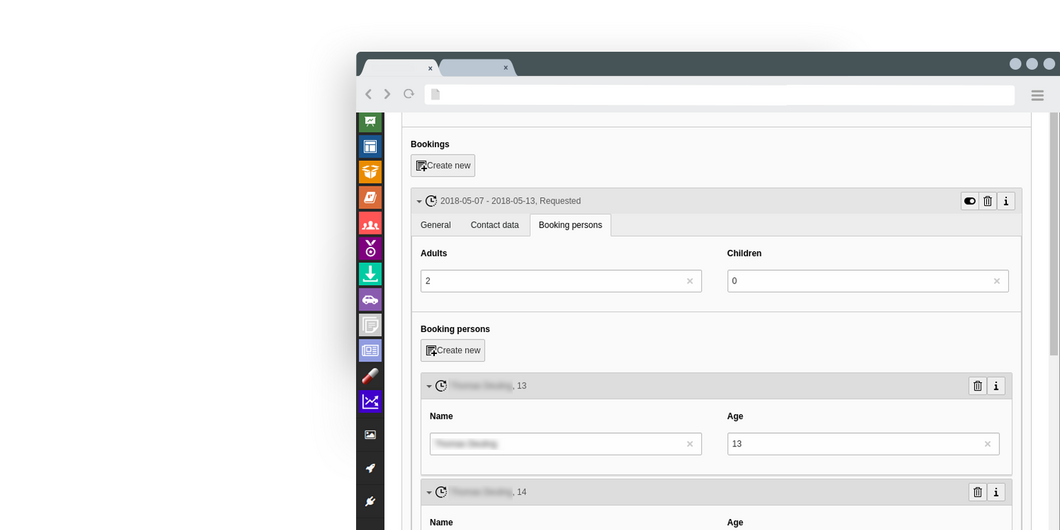
Task: Click the Name field of person aged 13
Action: [x=566, y=444]
